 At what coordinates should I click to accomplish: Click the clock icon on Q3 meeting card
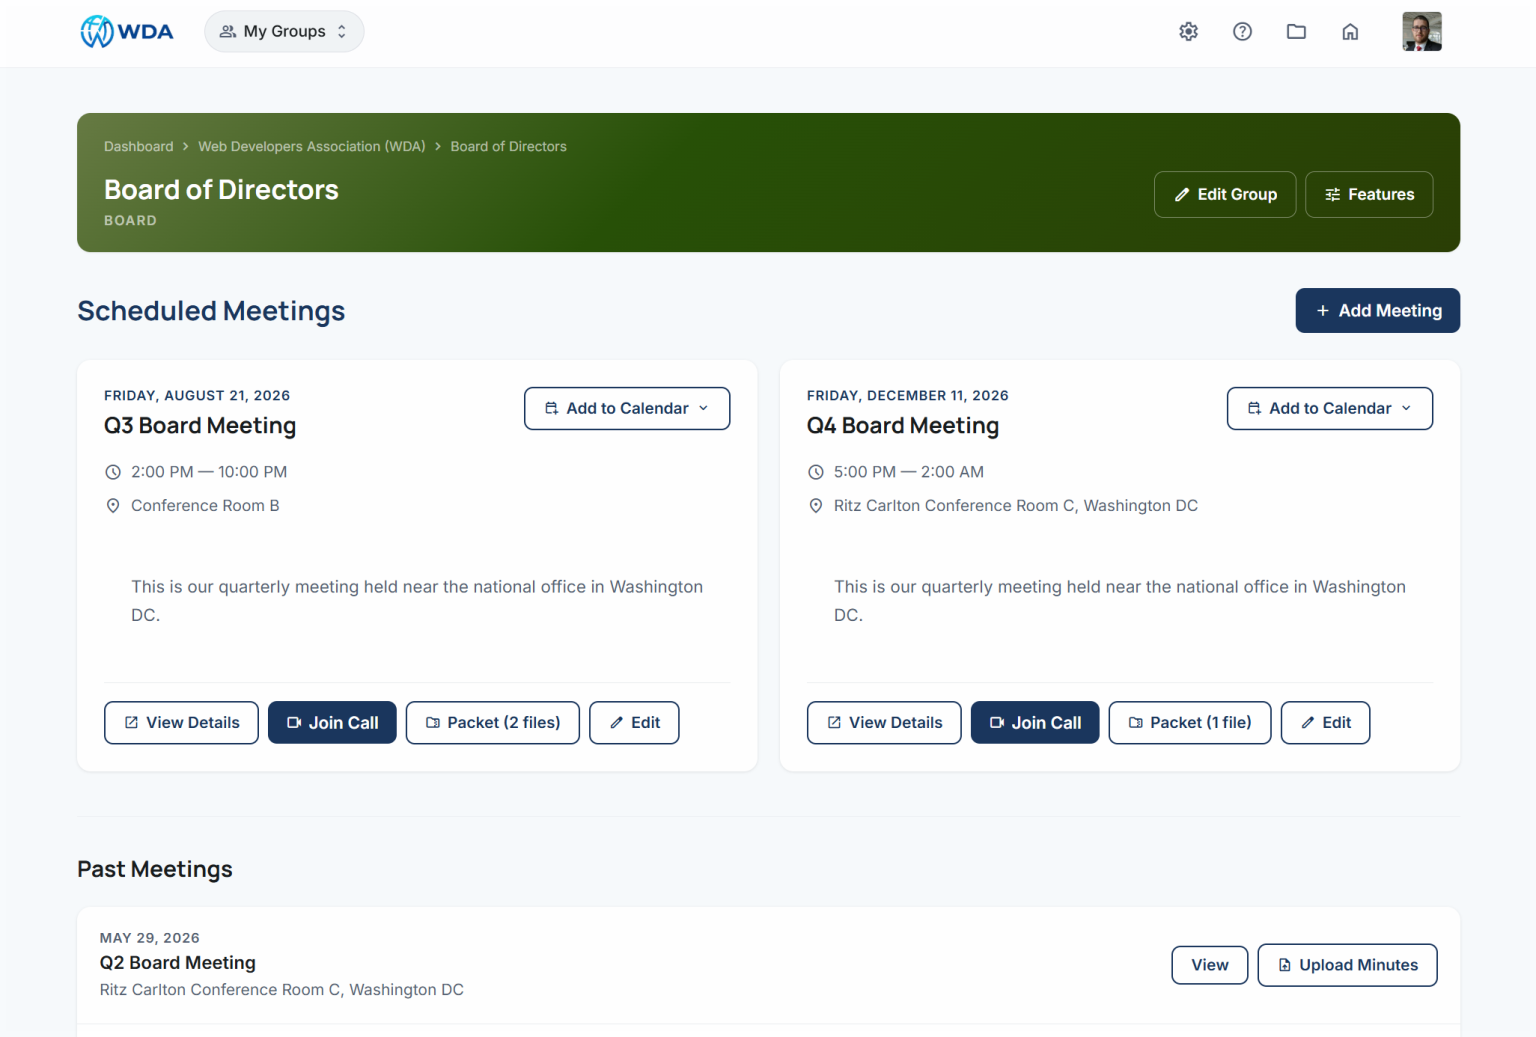pyautogui.click(x=113, y=472)
